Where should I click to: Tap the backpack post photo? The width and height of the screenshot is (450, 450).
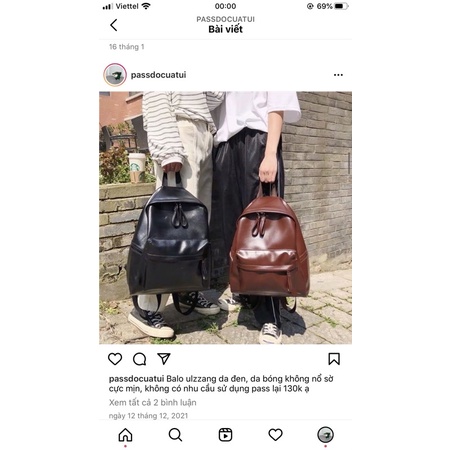(x=225, y=218)
